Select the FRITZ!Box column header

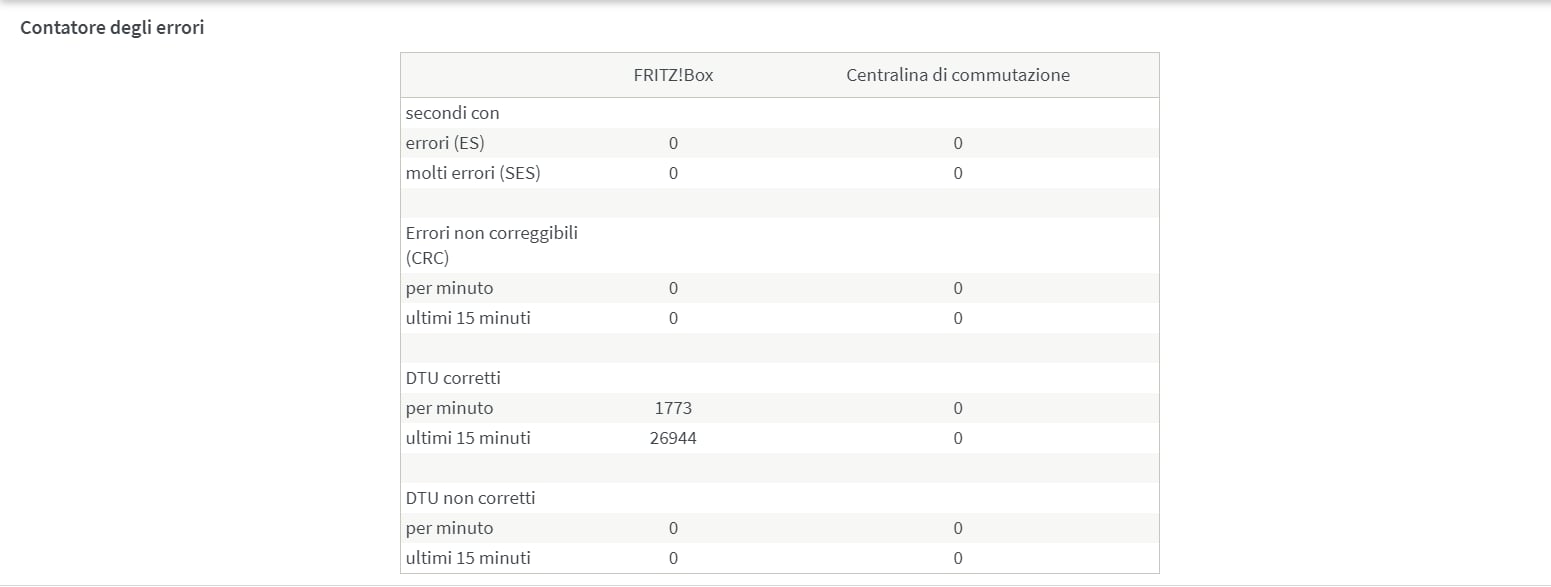click(x=673, y=75)
